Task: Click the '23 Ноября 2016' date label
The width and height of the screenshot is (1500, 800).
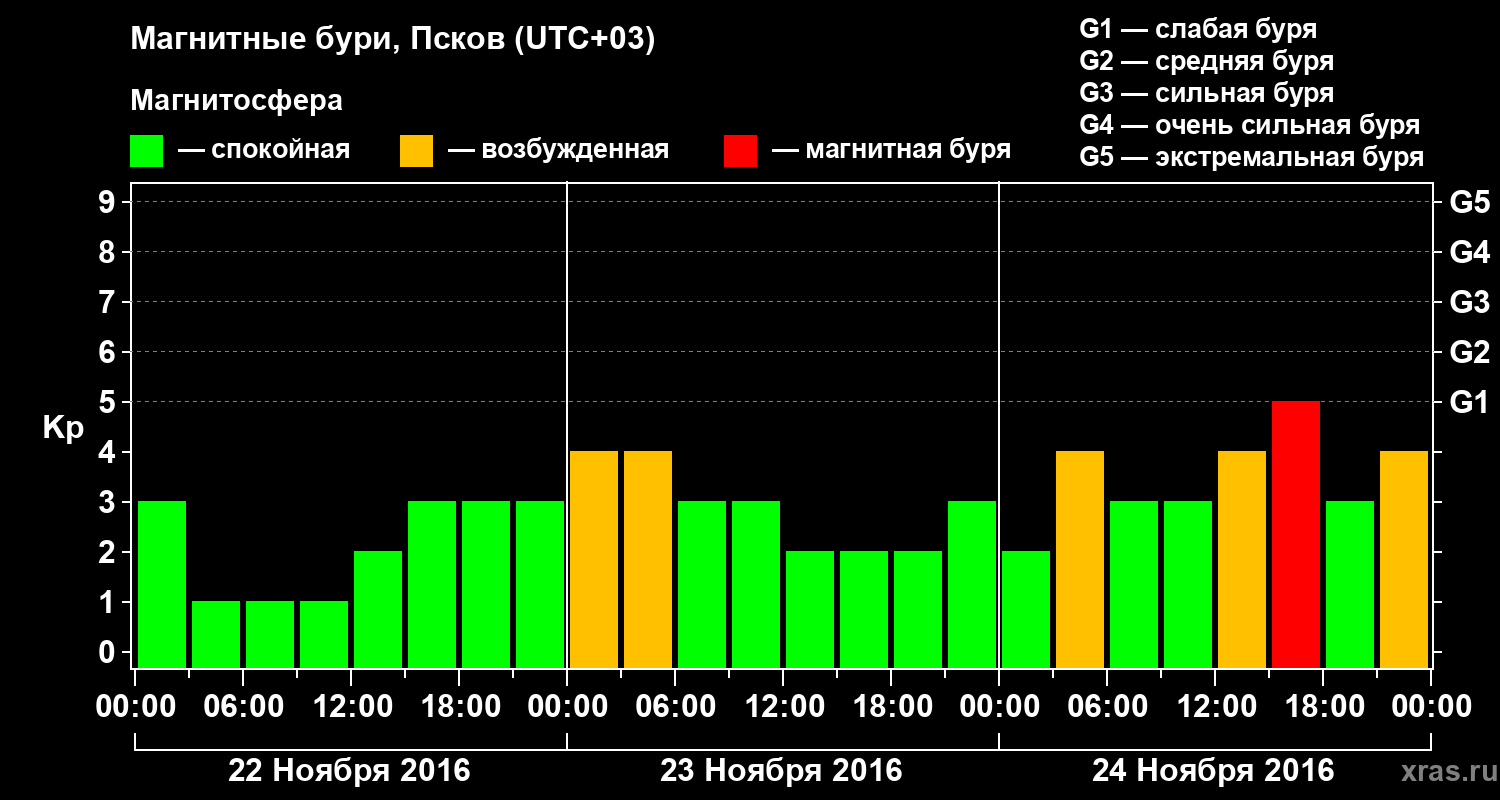Action: (x=781, y=771)
